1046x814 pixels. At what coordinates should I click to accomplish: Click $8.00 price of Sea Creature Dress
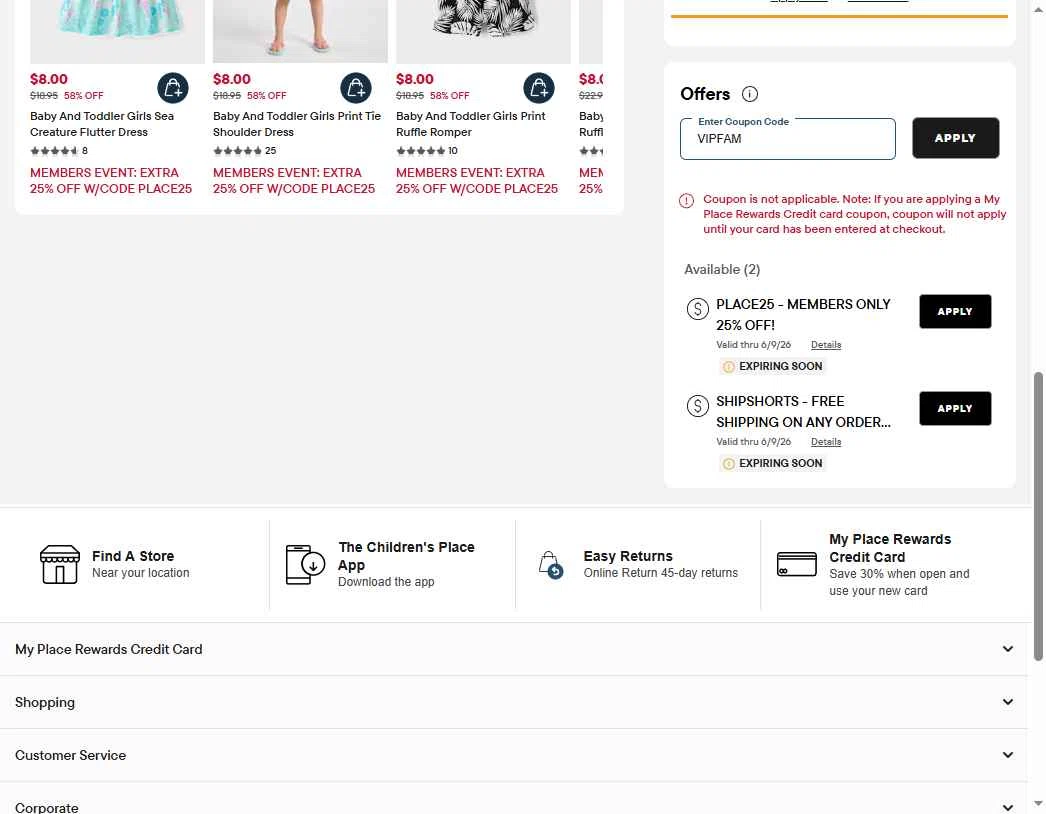point(49,79)
